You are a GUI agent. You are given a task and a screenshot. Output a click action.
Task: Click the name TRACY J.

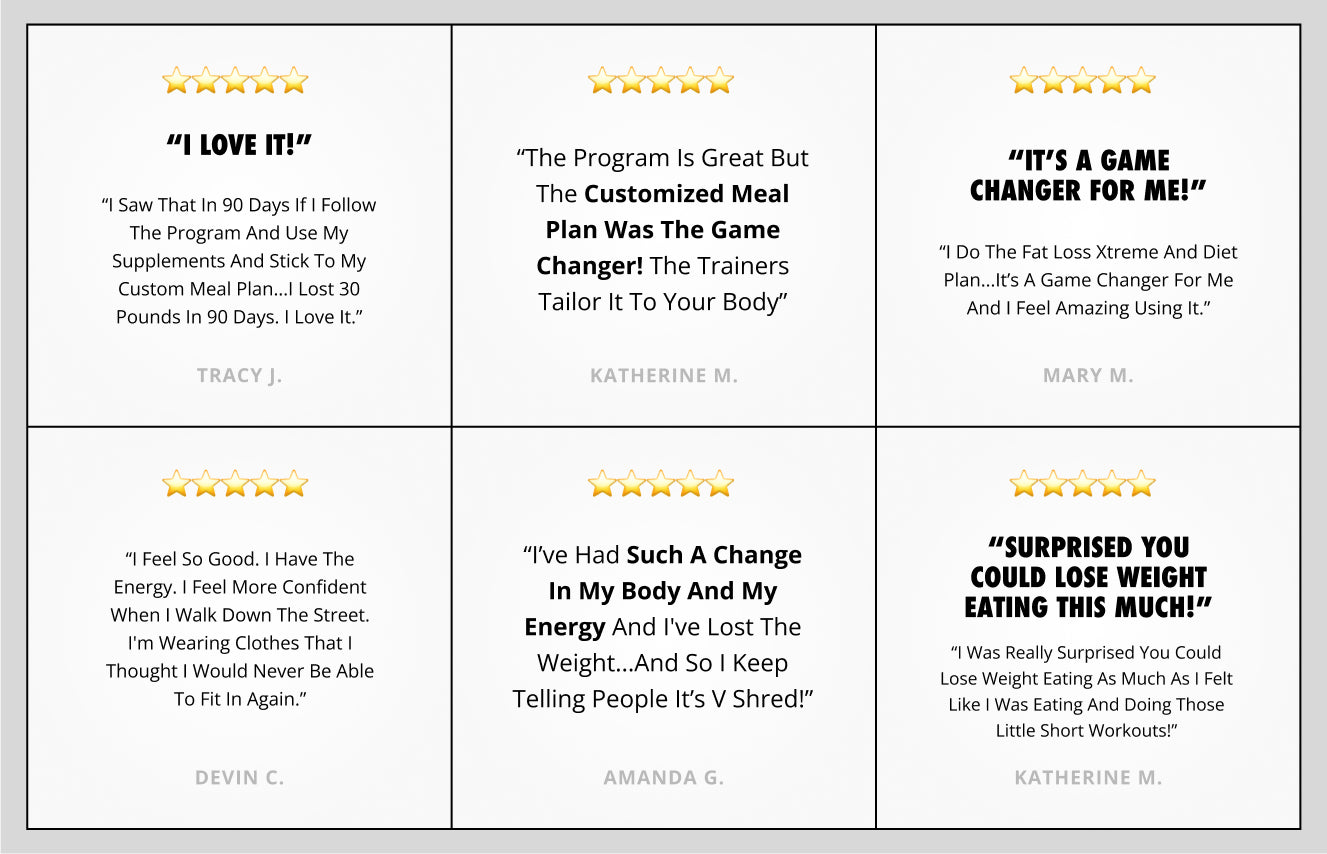tap(239, 375)
